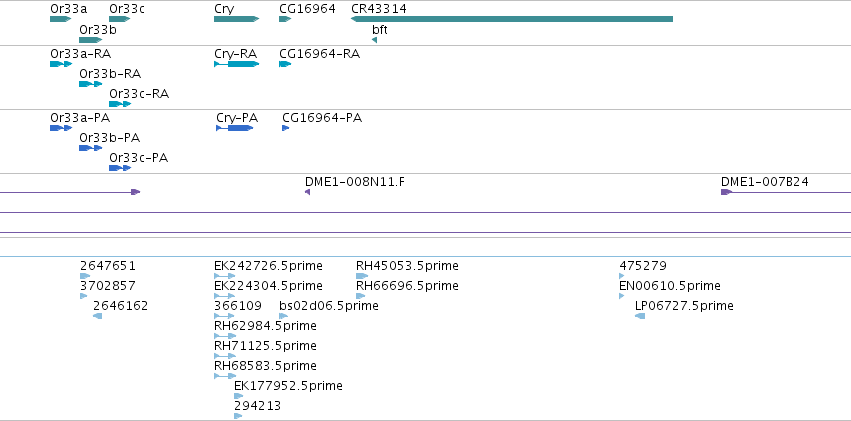Click the small bft gene arrow
851x421 pixels.
374,40
